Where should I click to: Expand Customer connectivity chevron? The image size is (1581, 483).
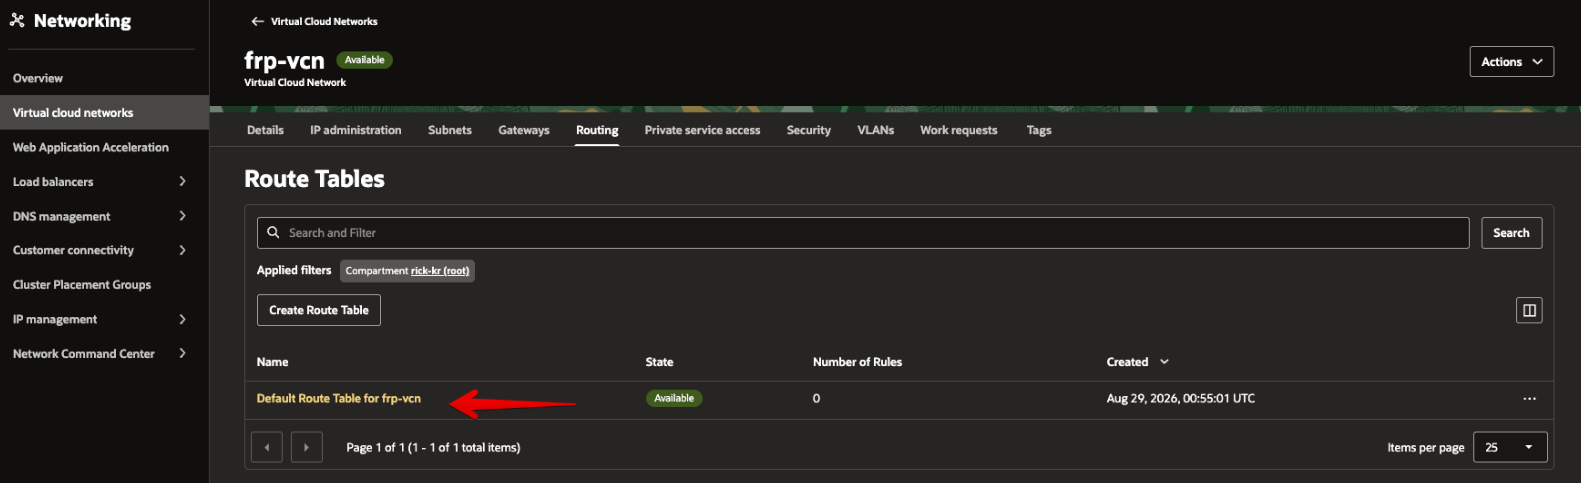tap(182, 250)
